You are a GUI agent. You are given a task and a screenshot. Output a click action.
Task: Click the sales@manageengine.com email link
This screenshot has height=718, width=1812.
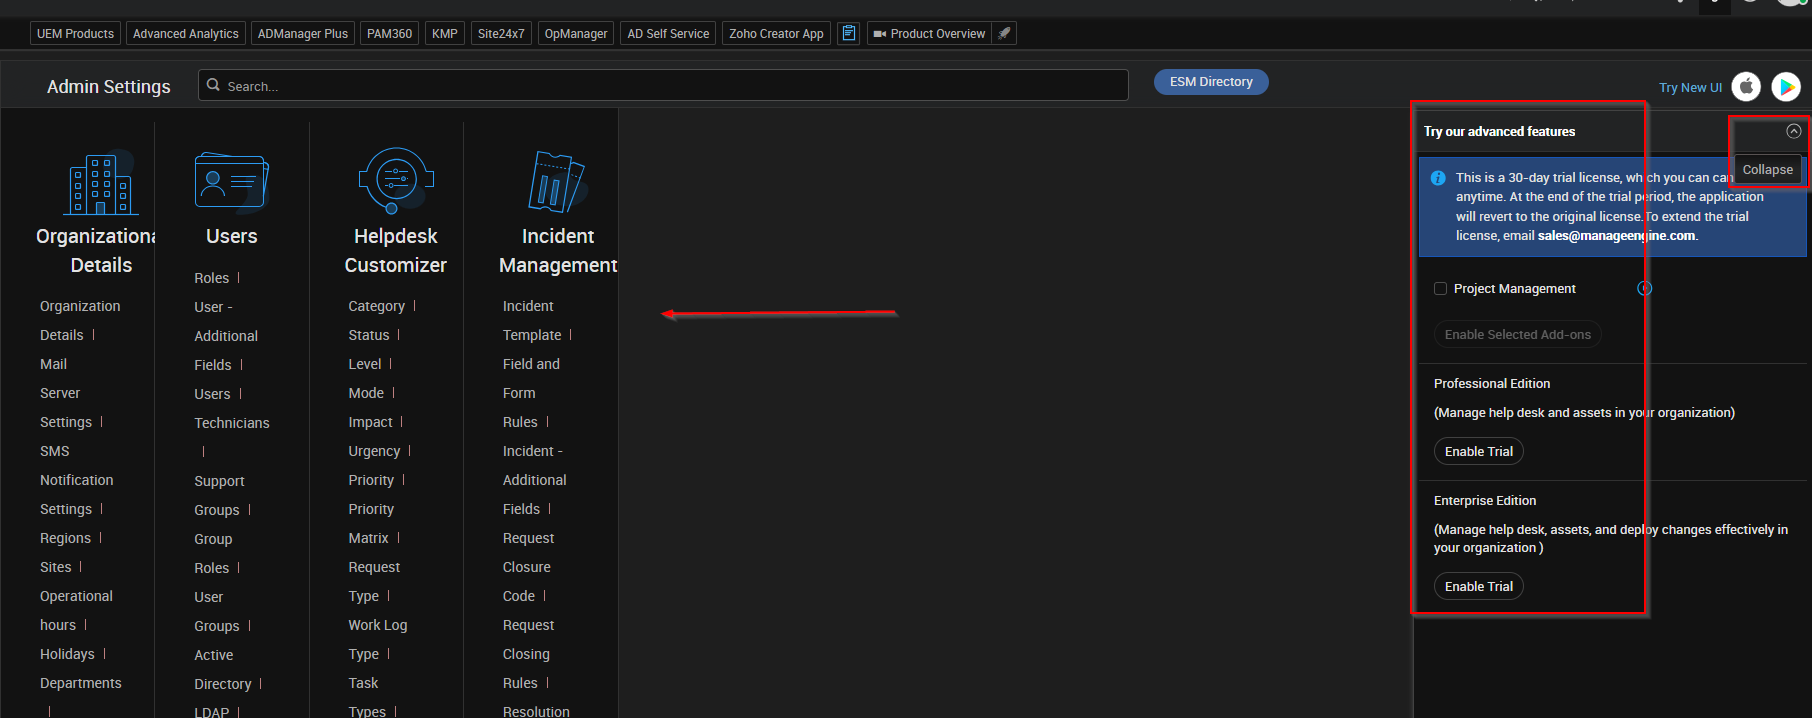point(1616,236)
